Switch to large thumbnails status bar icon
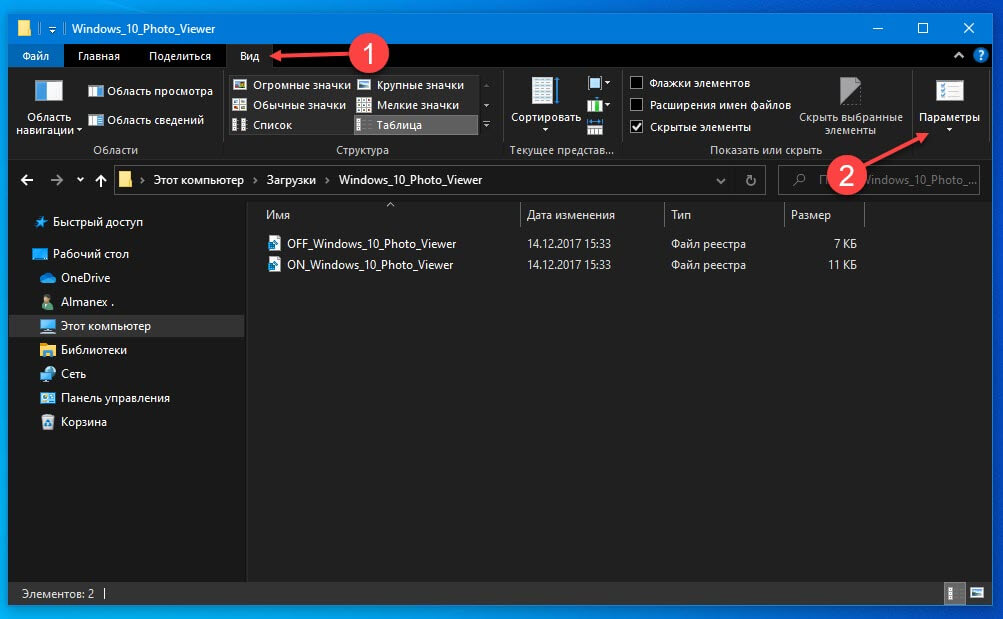This screenshot has height=619, width=1003. coord(977,593)
